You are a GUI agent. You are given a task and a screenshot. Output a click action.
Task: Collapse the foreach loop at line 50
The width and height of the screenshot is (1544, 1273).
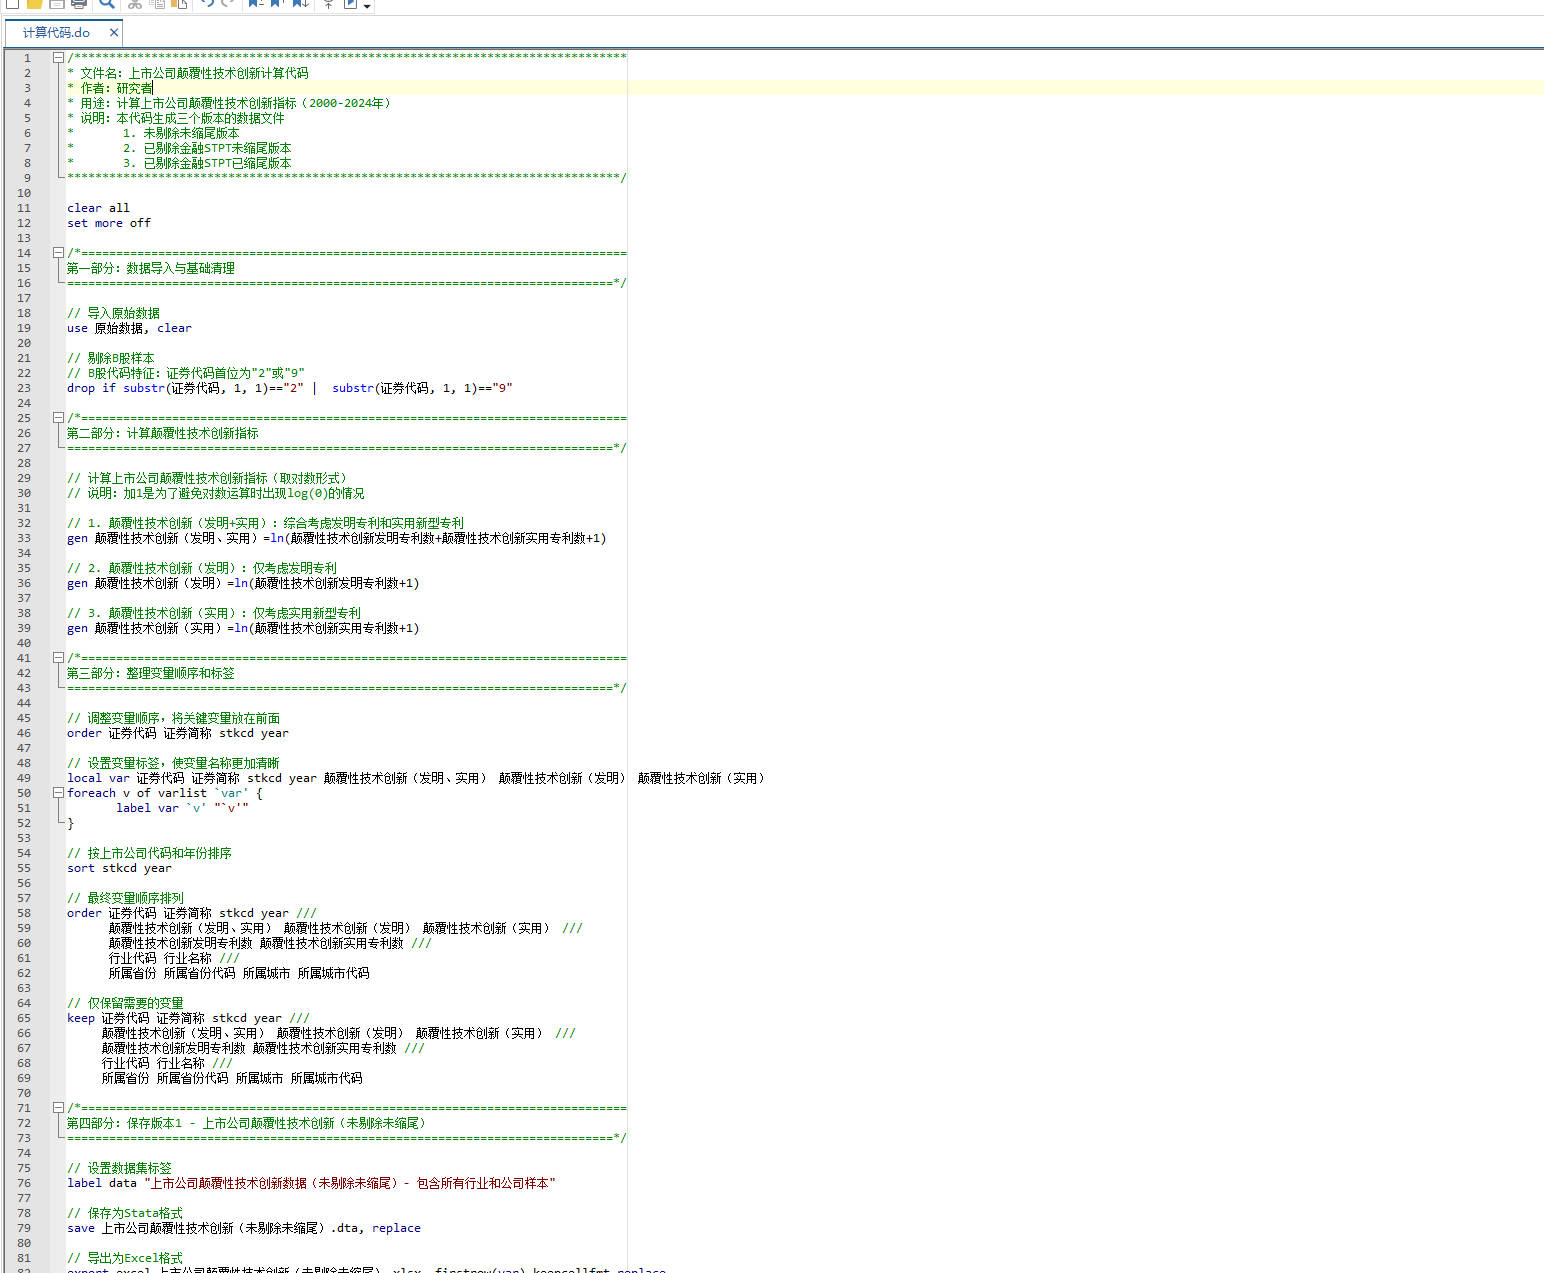[x=58, y=793]
